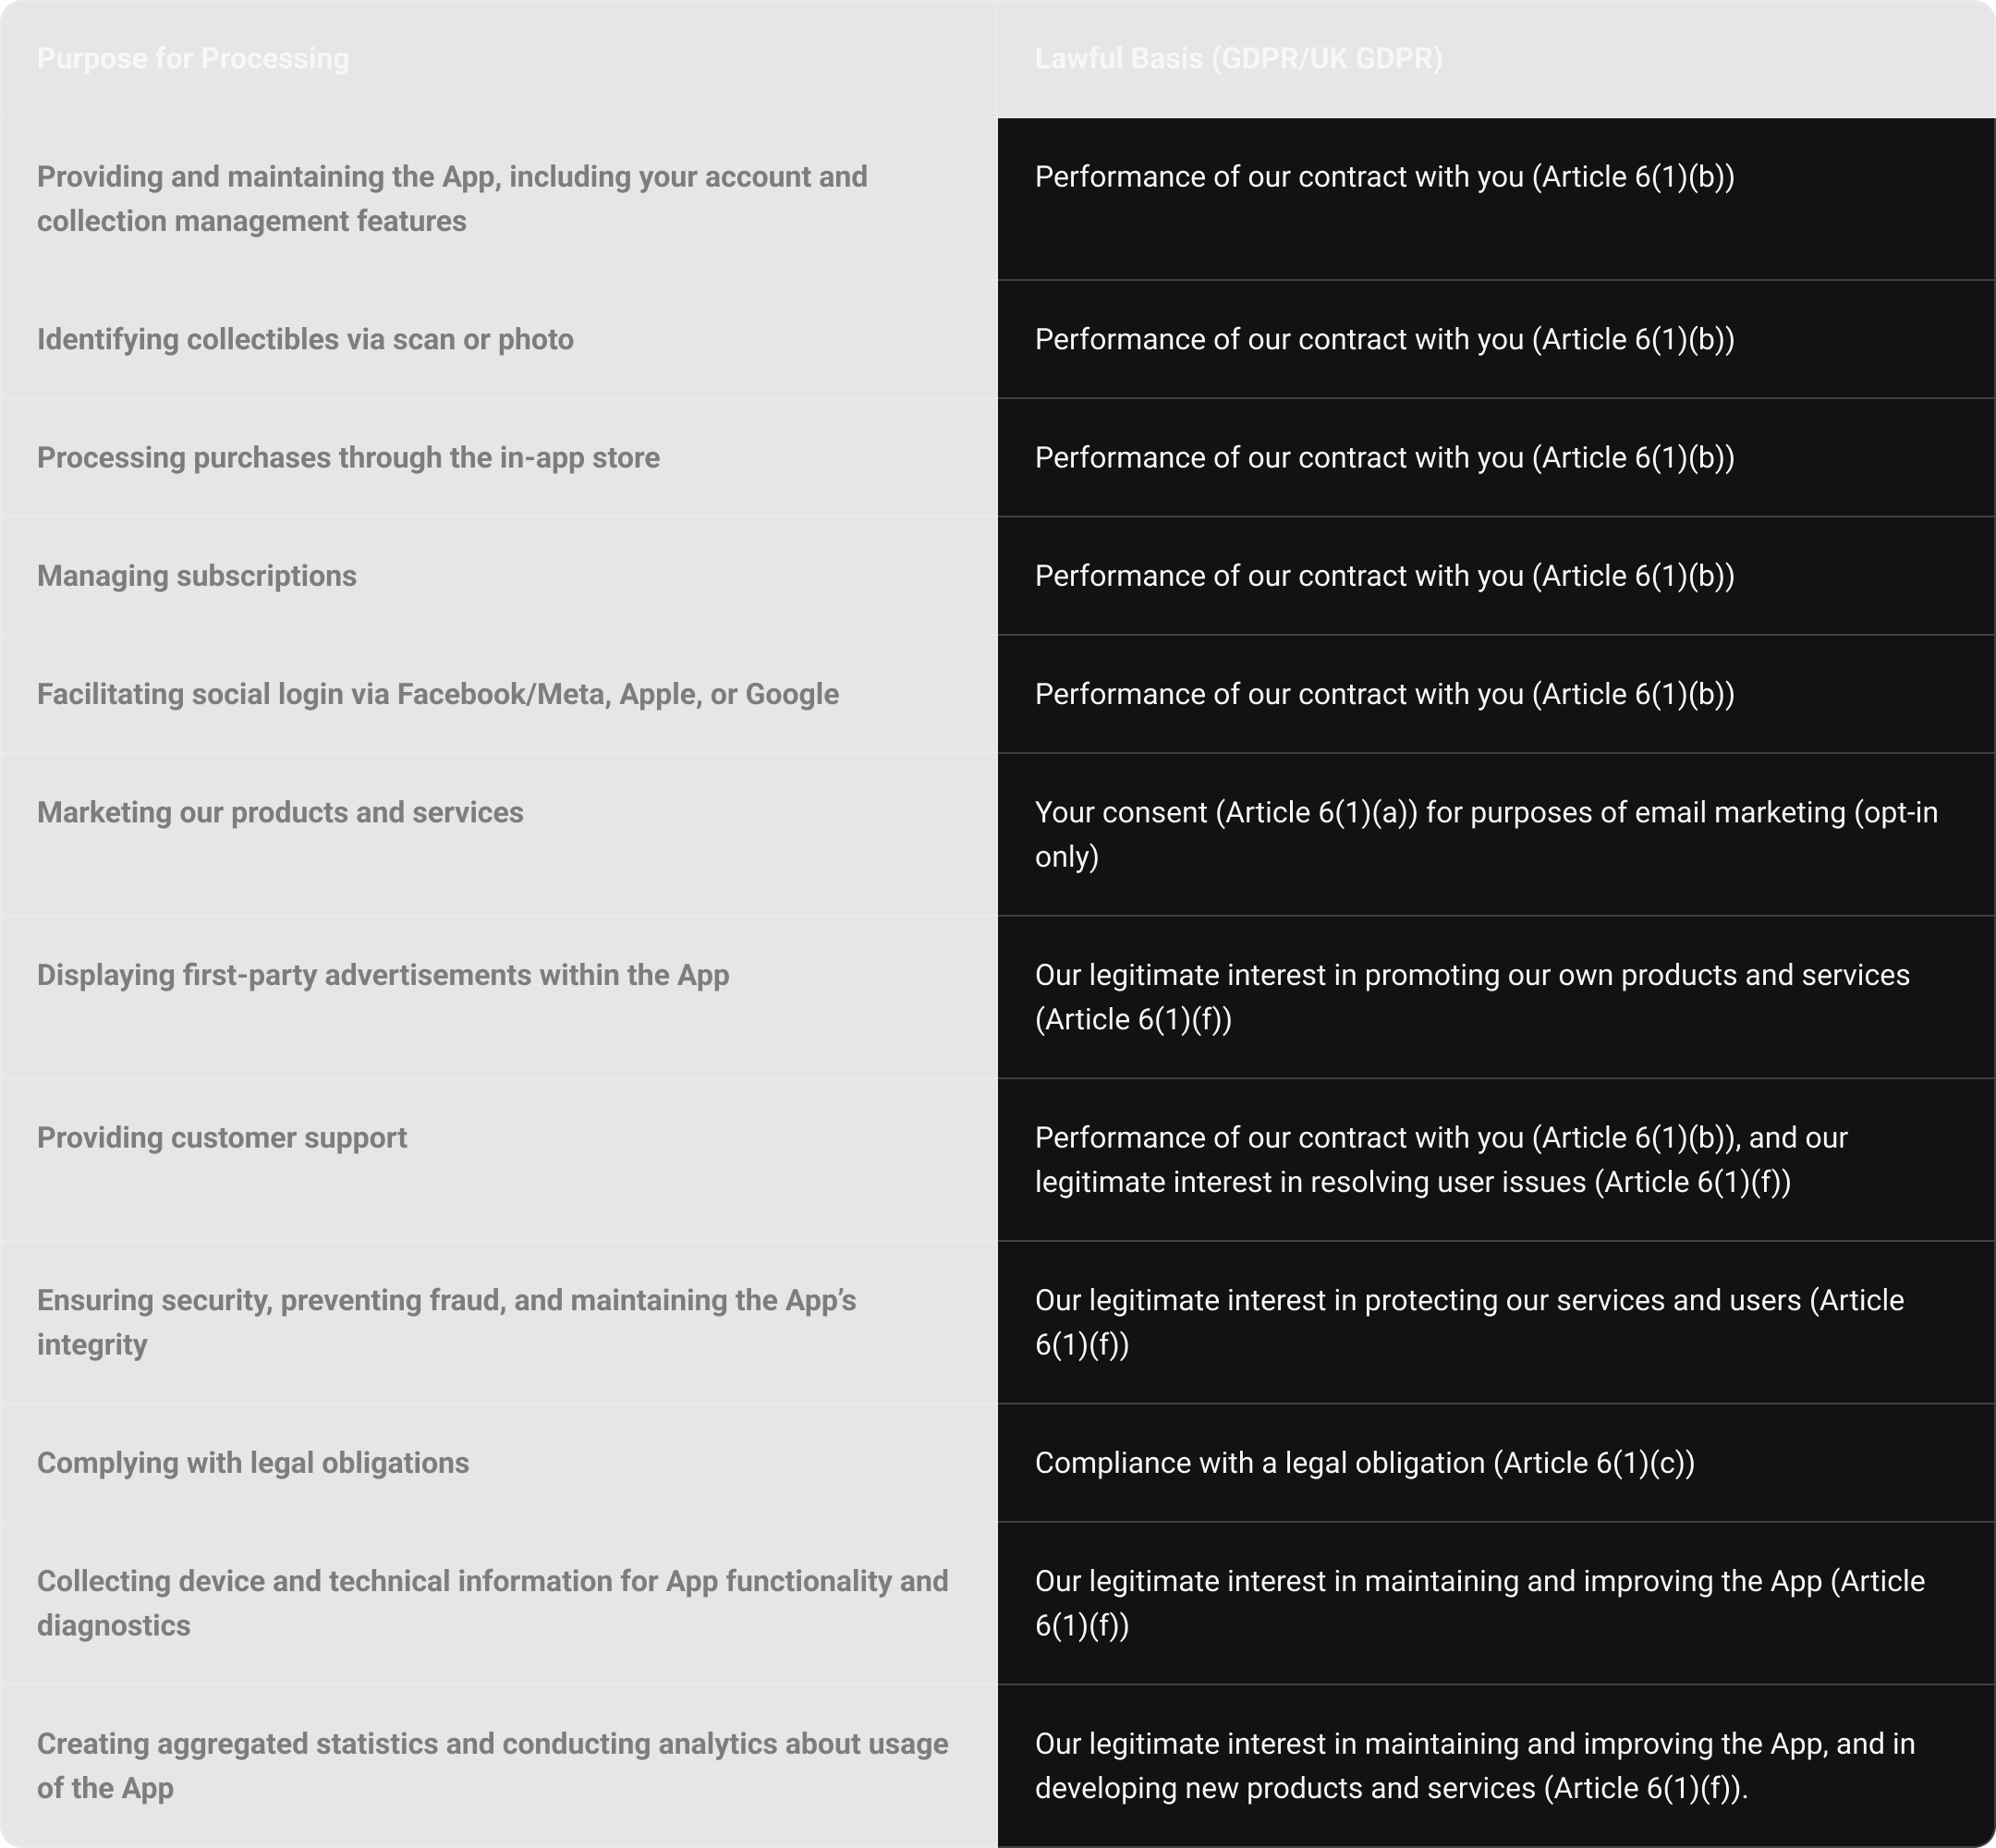Select the "Providing and maintaining the App" cell
Screen dimensions: 1996x1848
(452, 198)
